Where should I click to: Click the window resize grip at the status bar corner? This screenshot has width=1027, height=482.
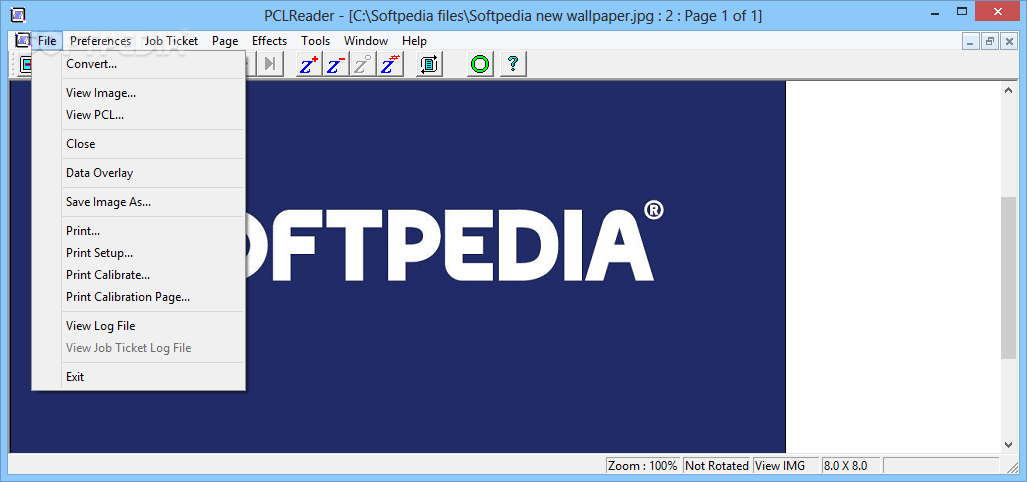[1011, 466]
